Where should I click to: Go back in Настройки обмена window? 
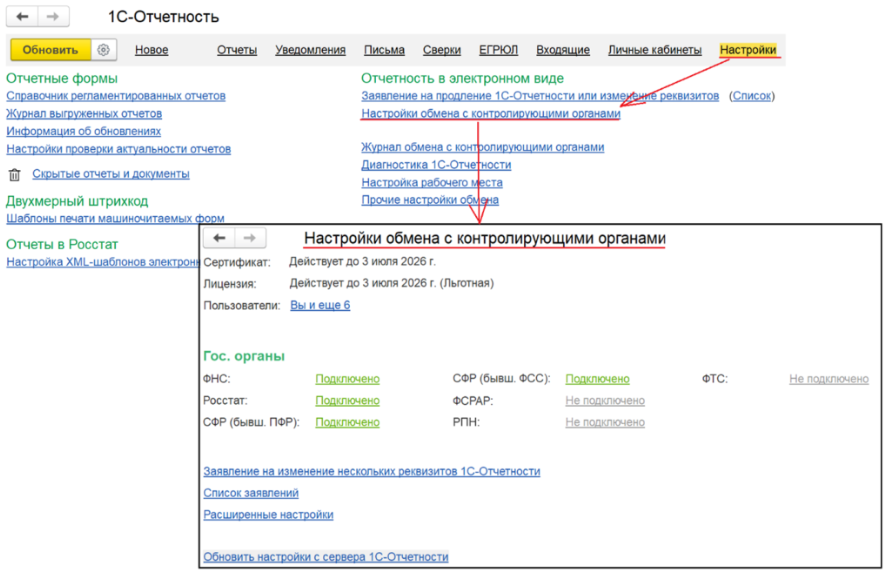point(219,238)
